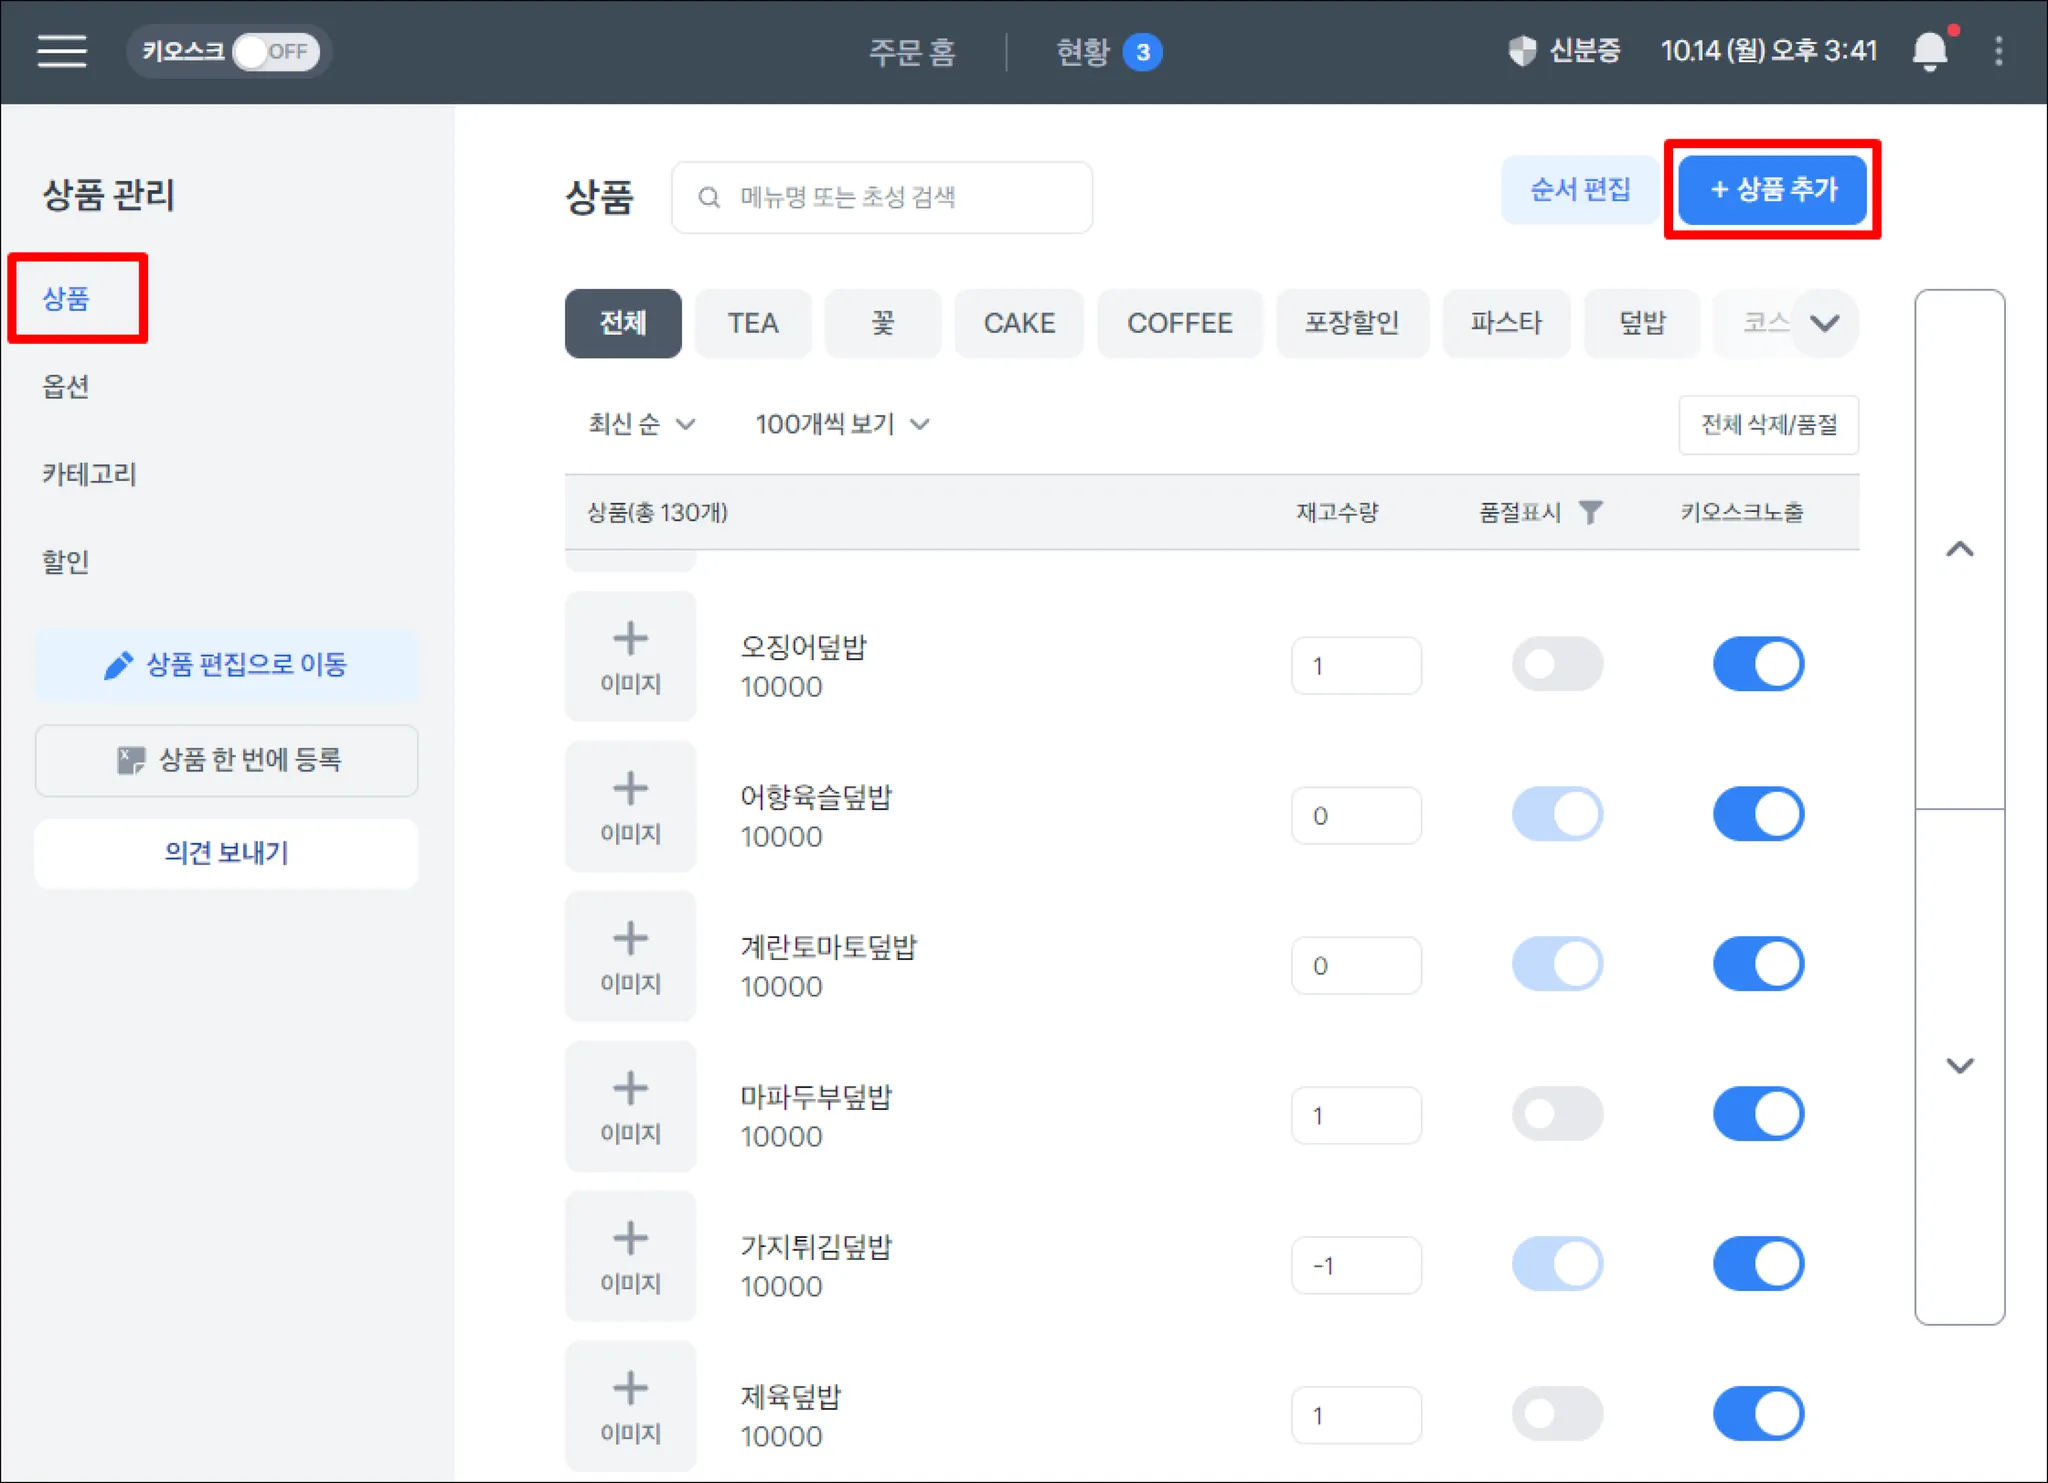Select the COFFEE category tab

[x=1179, y=323]
